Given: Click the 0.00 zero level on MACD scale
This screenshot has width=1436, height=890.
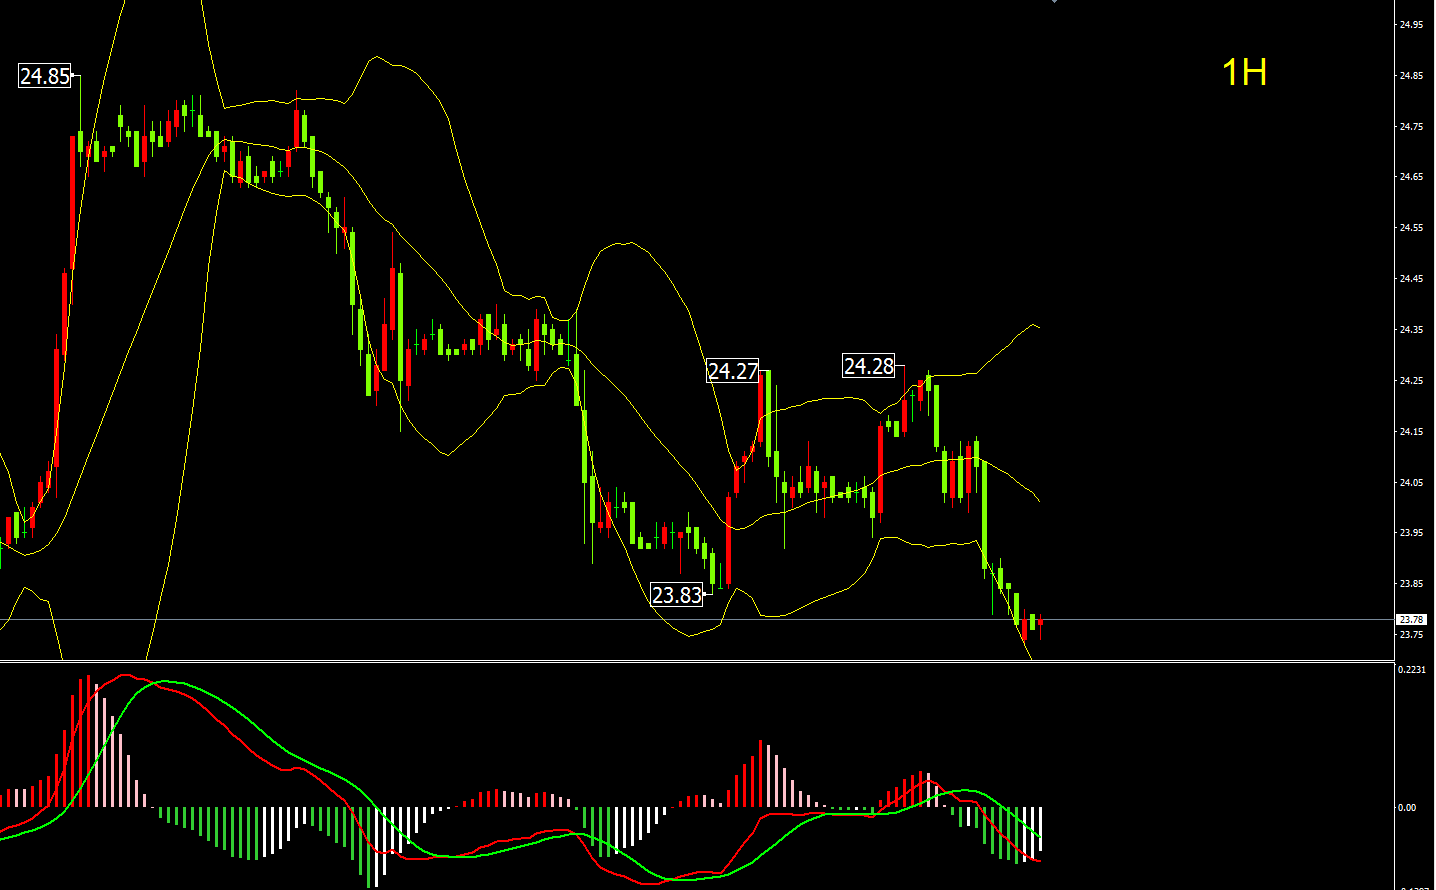Looking at the screenshot, I should [x=1407, y=808].
